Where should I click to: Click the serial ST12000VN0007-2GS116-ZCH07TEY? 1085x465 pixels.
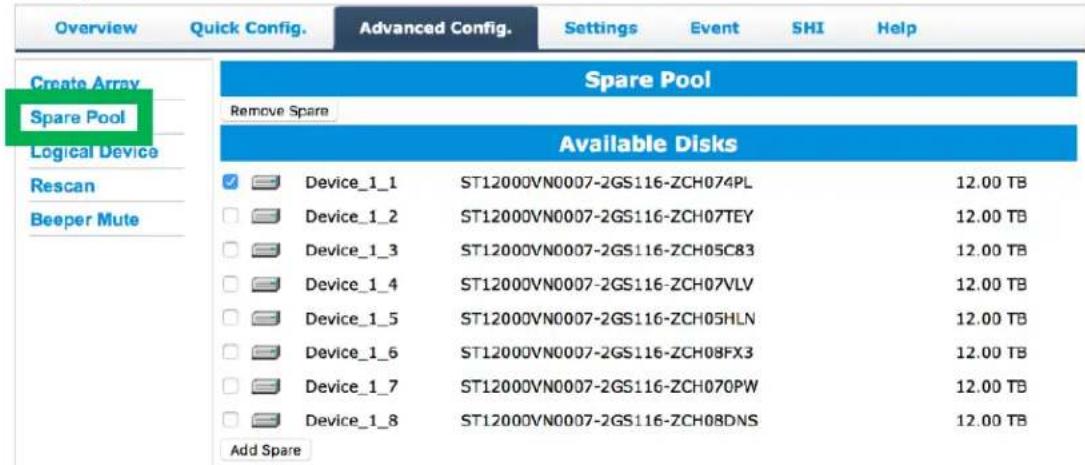click(x=606, y=217)
